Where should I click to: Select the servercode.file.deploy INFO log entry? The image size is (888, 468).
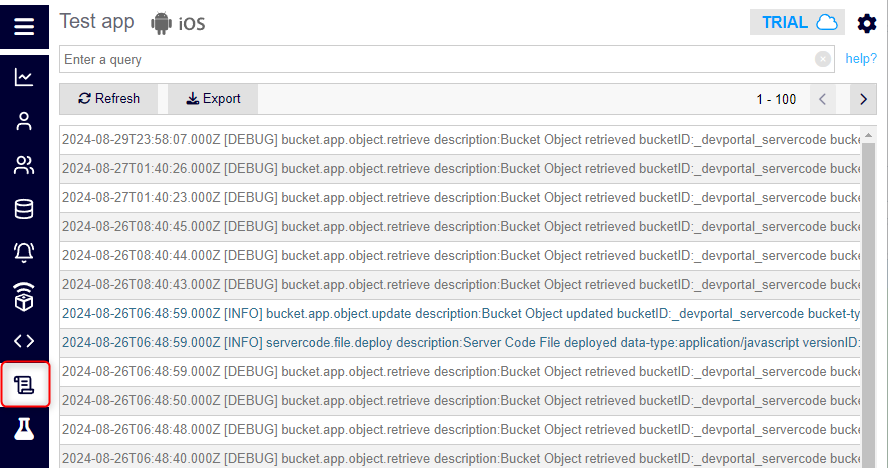460,343
